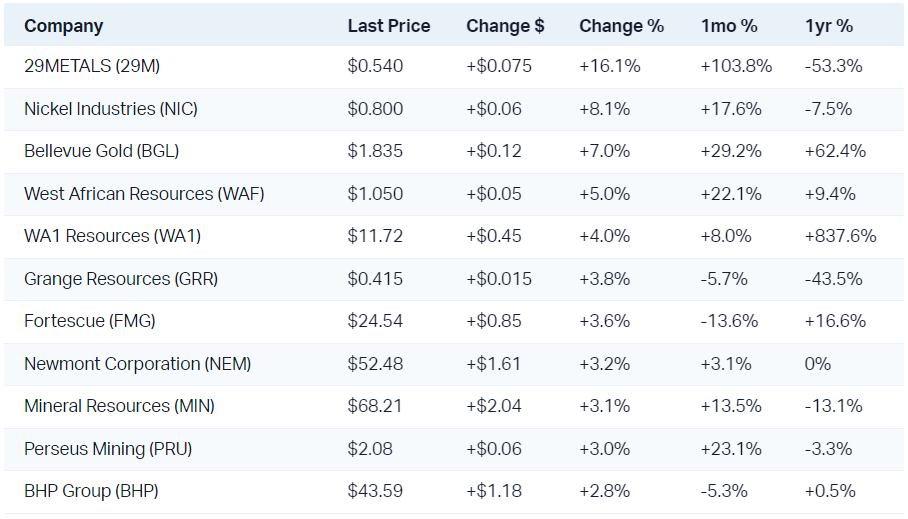Open the Perseus Mining (PRU) link
Viewport: 908px width, 519px height.
pos(107,449)
